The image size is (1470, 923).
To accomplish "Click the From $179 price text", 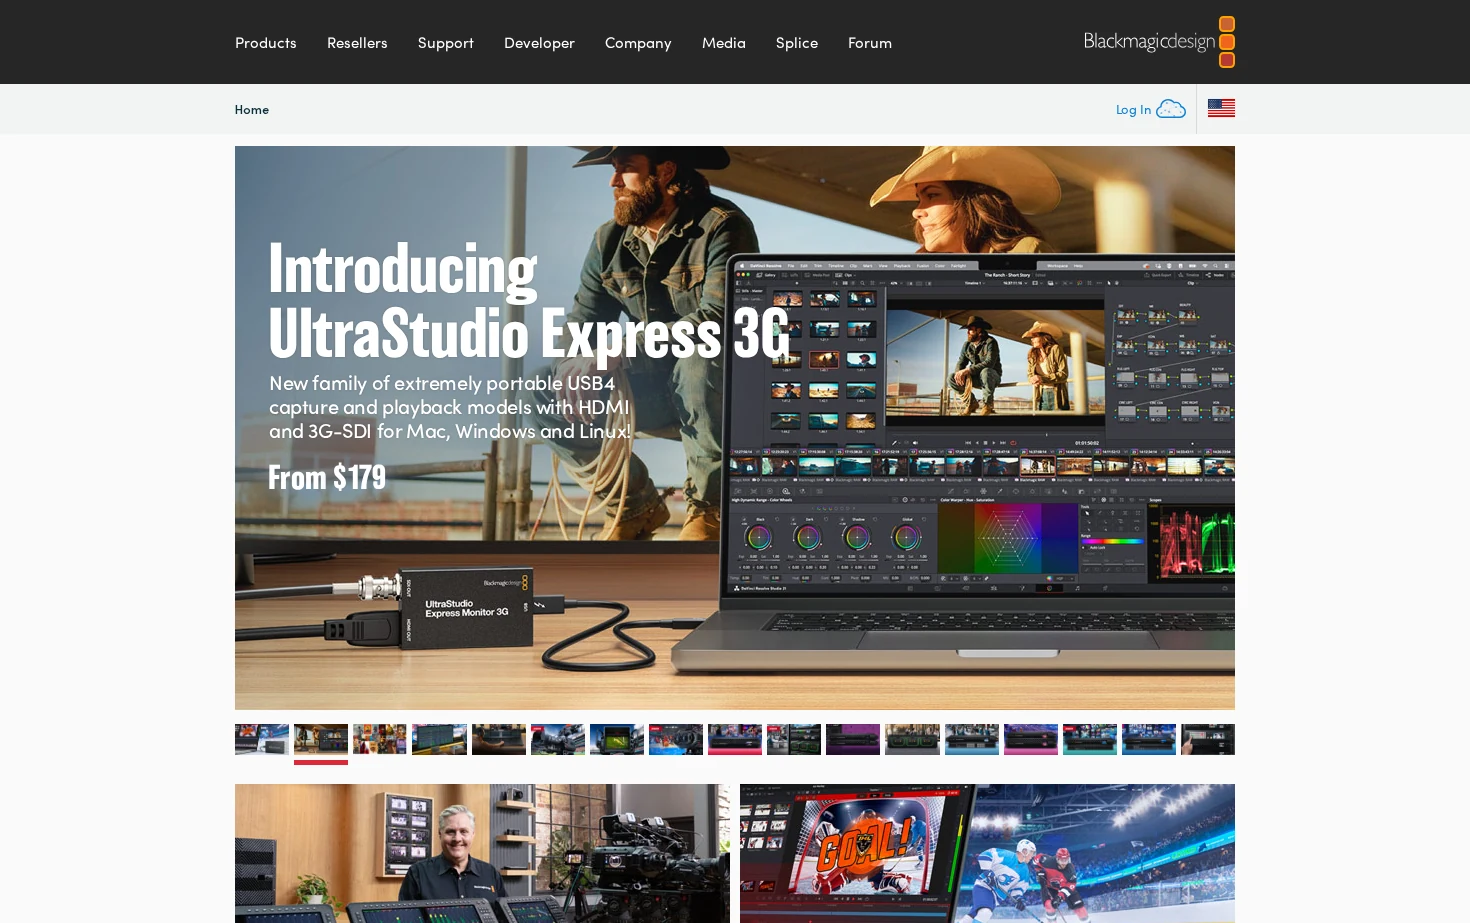I will click(327, 477).
